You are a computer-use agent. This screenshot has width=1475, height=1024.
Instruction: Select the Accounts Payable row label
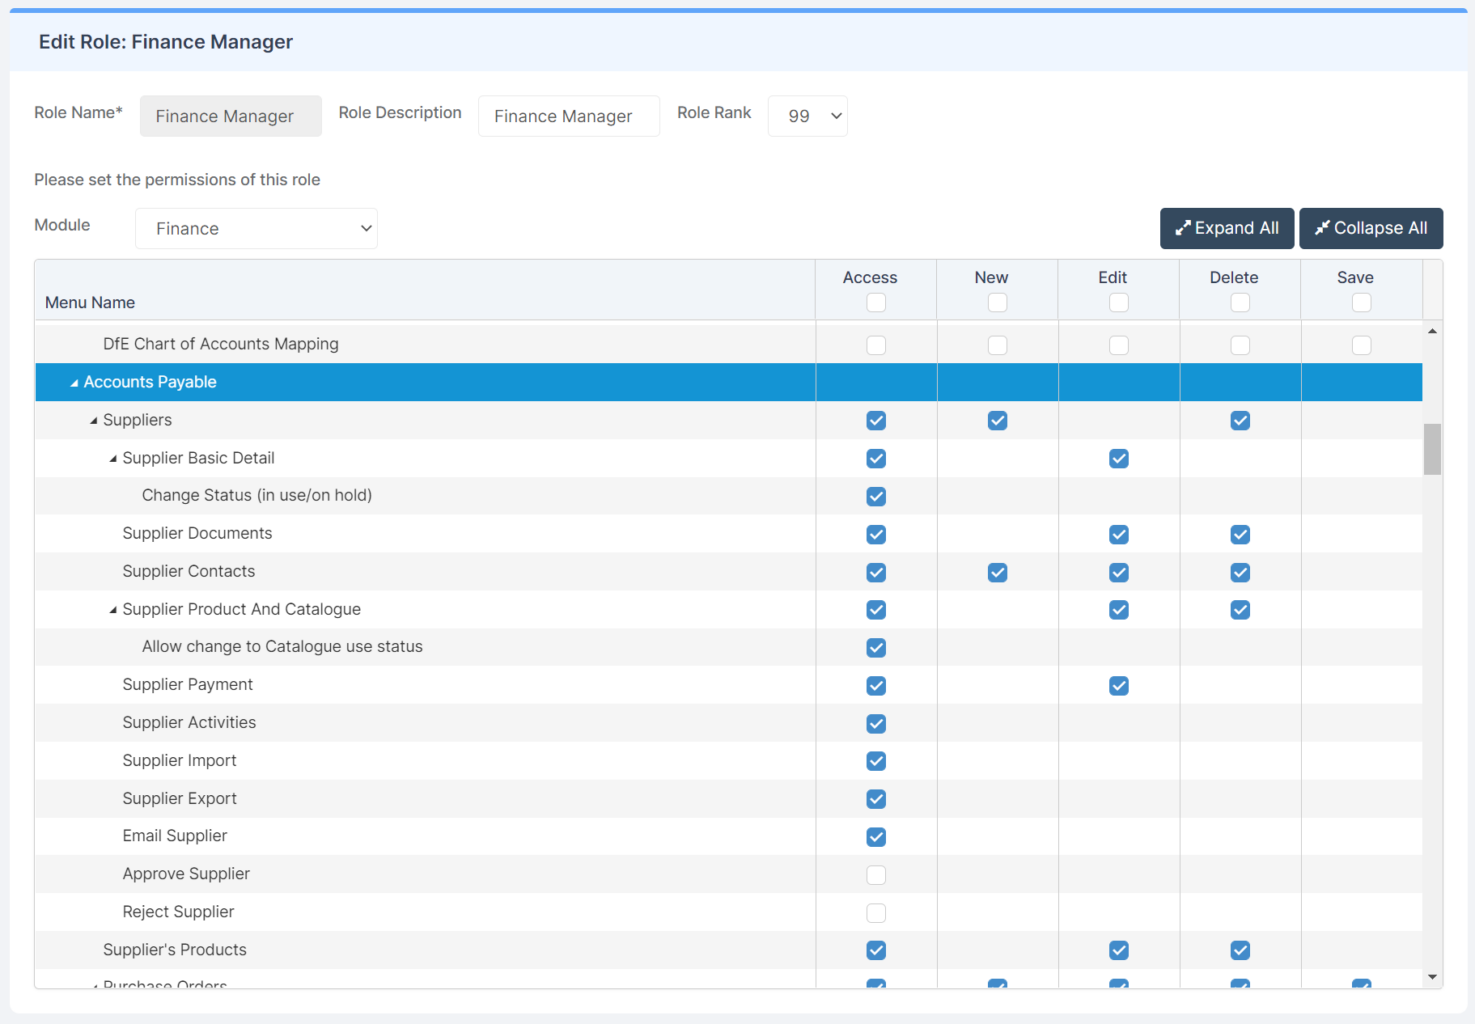click(x=150, y=382)
